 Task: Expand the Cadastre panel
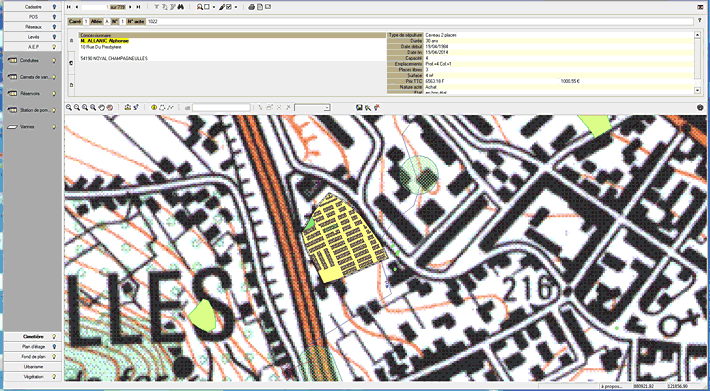click(33, 7)
